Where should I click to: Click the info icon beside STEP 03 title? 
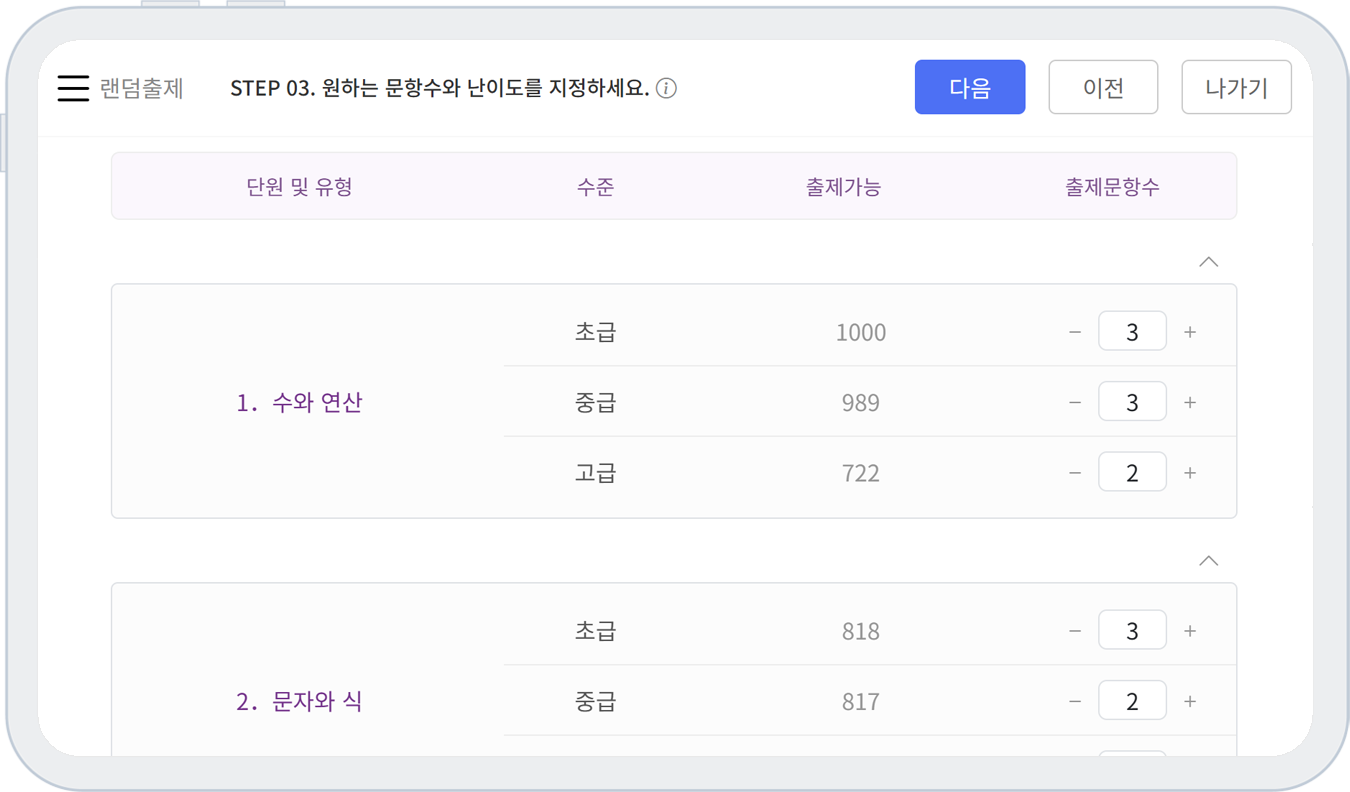click(666, 88)
